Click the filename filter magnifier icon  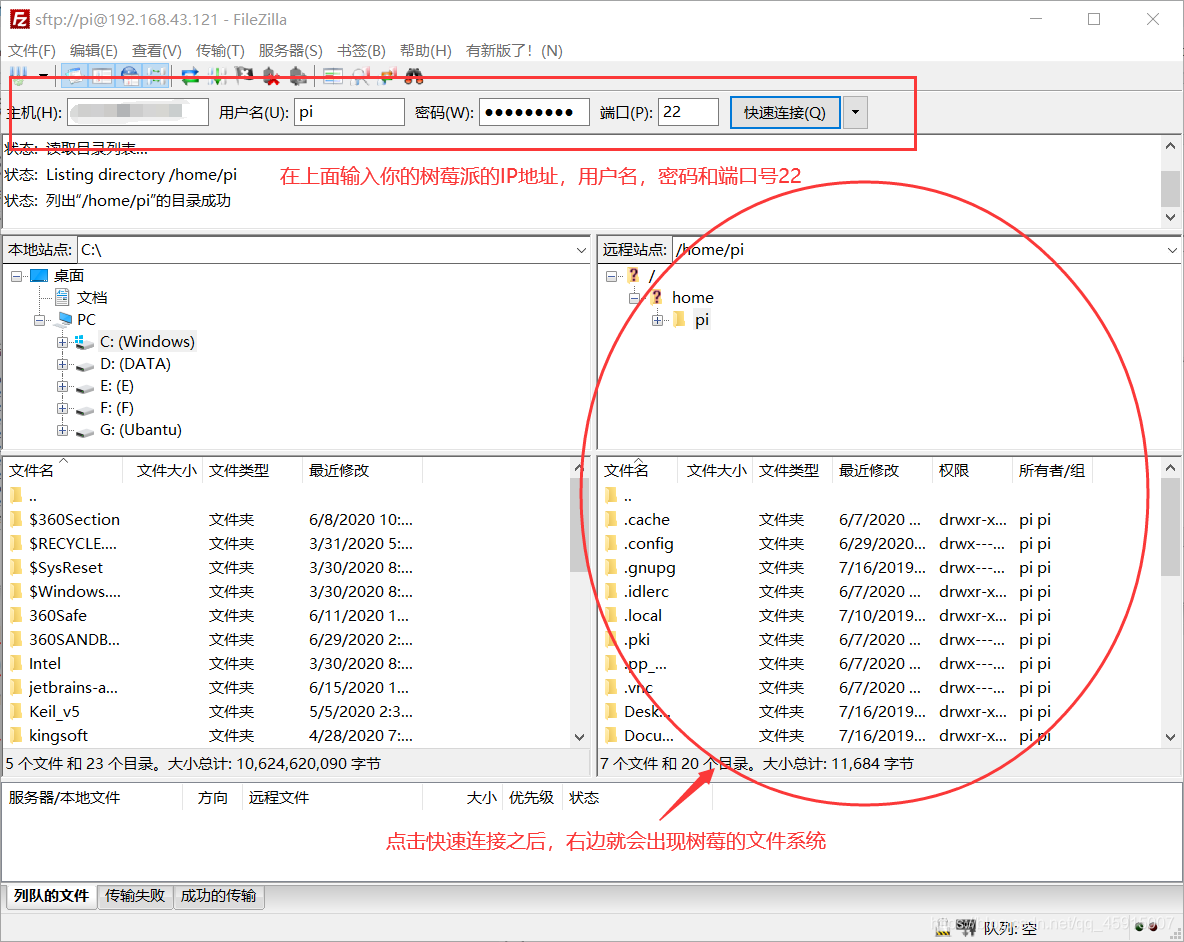point(360,75)
